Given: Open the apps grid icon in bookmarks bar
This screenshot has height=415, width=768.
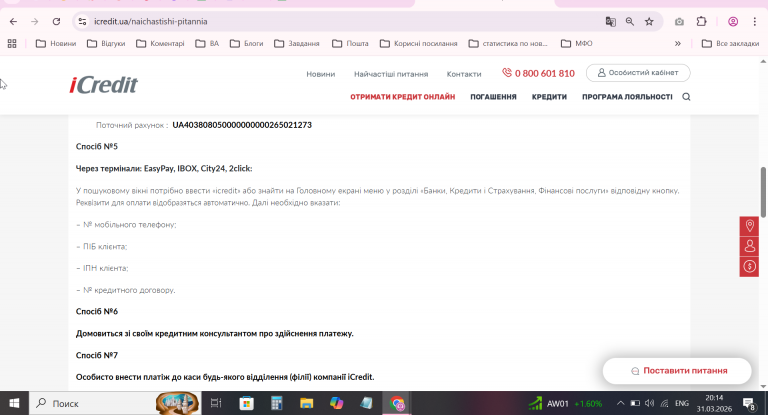Looking at the screenshot, I should (x=12, y=44).
